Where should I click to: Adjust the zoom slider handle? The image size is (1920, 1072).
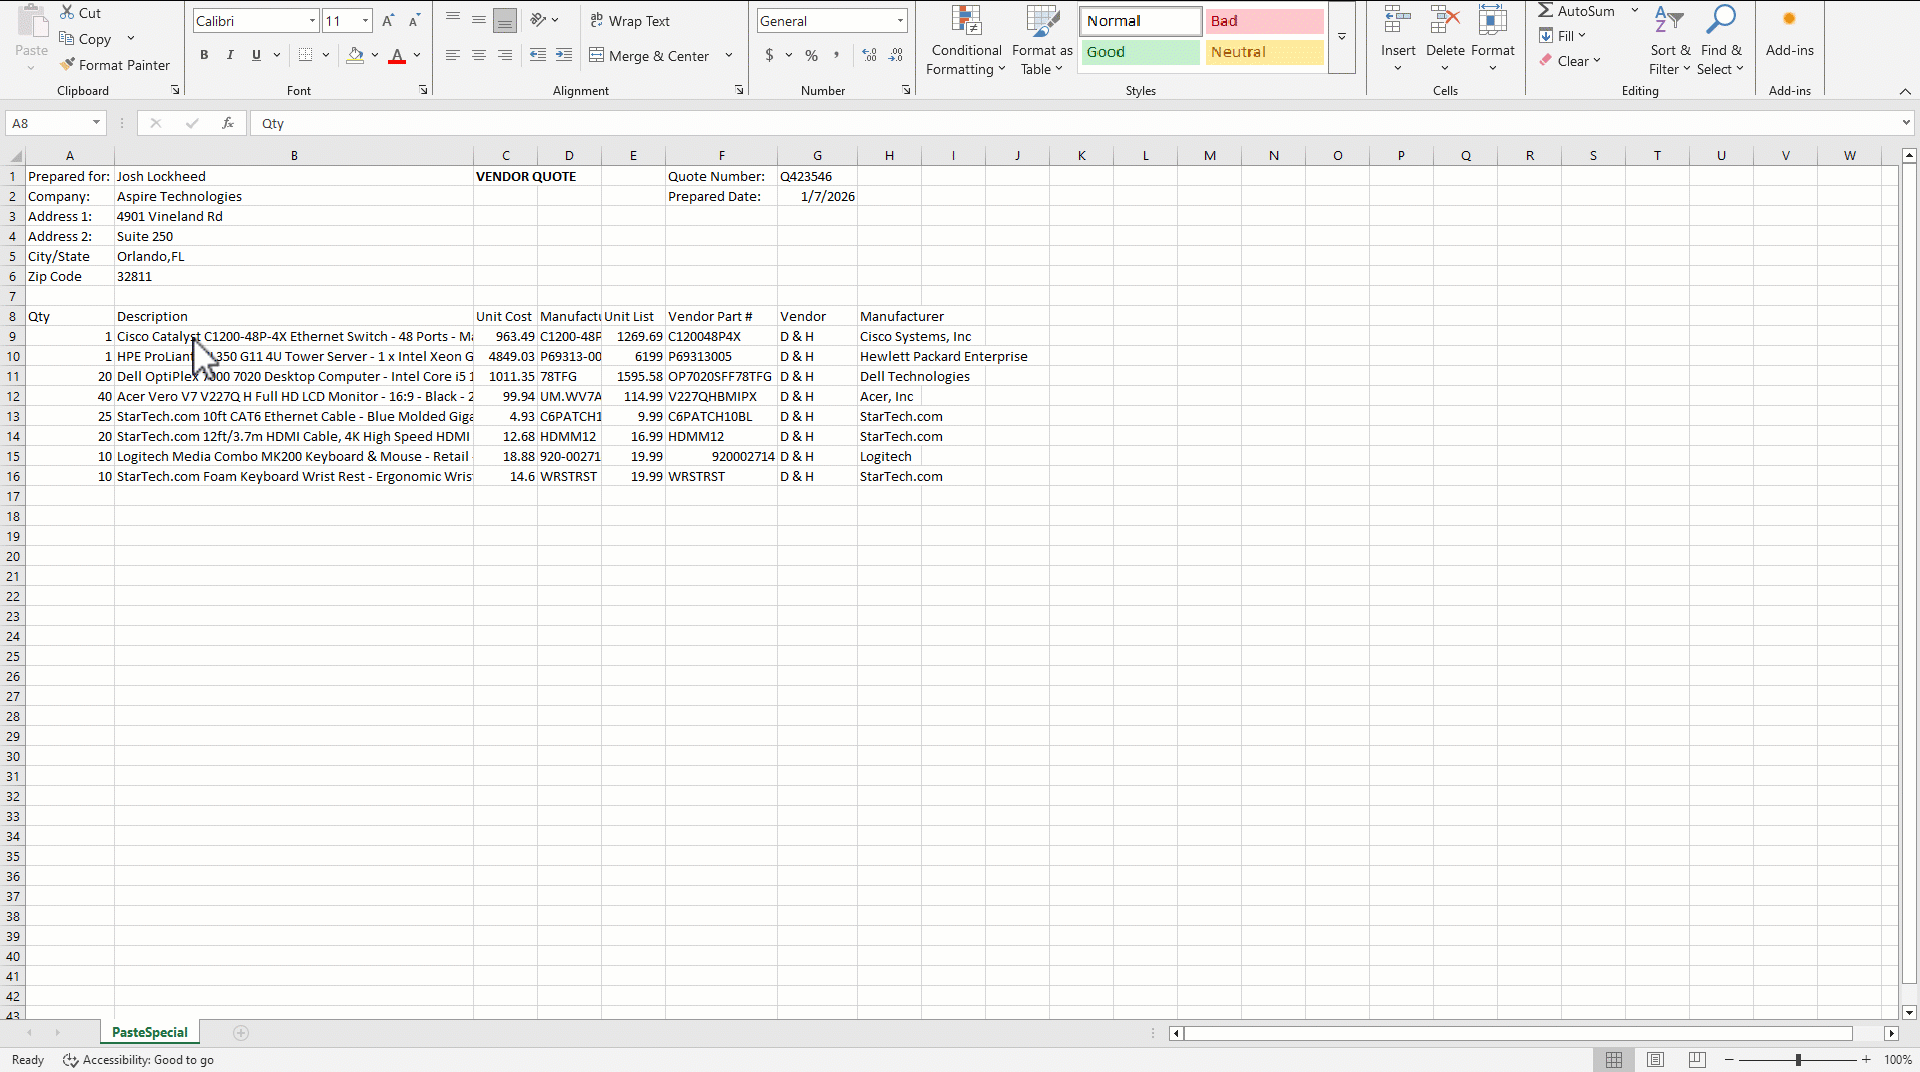pyautogui.click(x=1798, y=1060)
